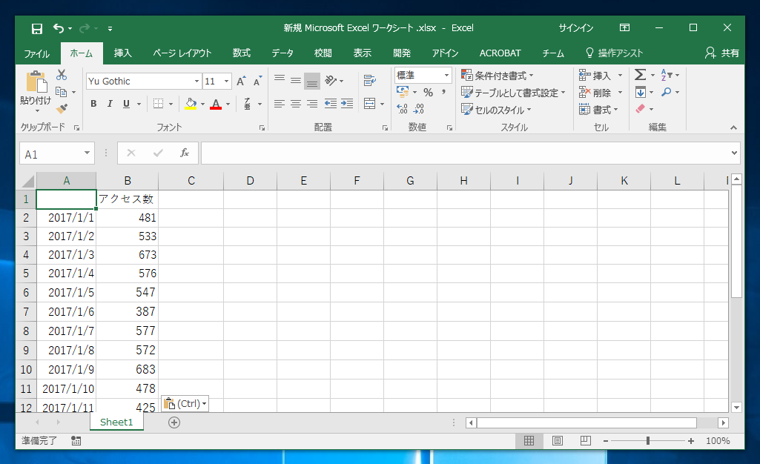
Task: Click the percent style icon
Action: [x=428, y=92]
